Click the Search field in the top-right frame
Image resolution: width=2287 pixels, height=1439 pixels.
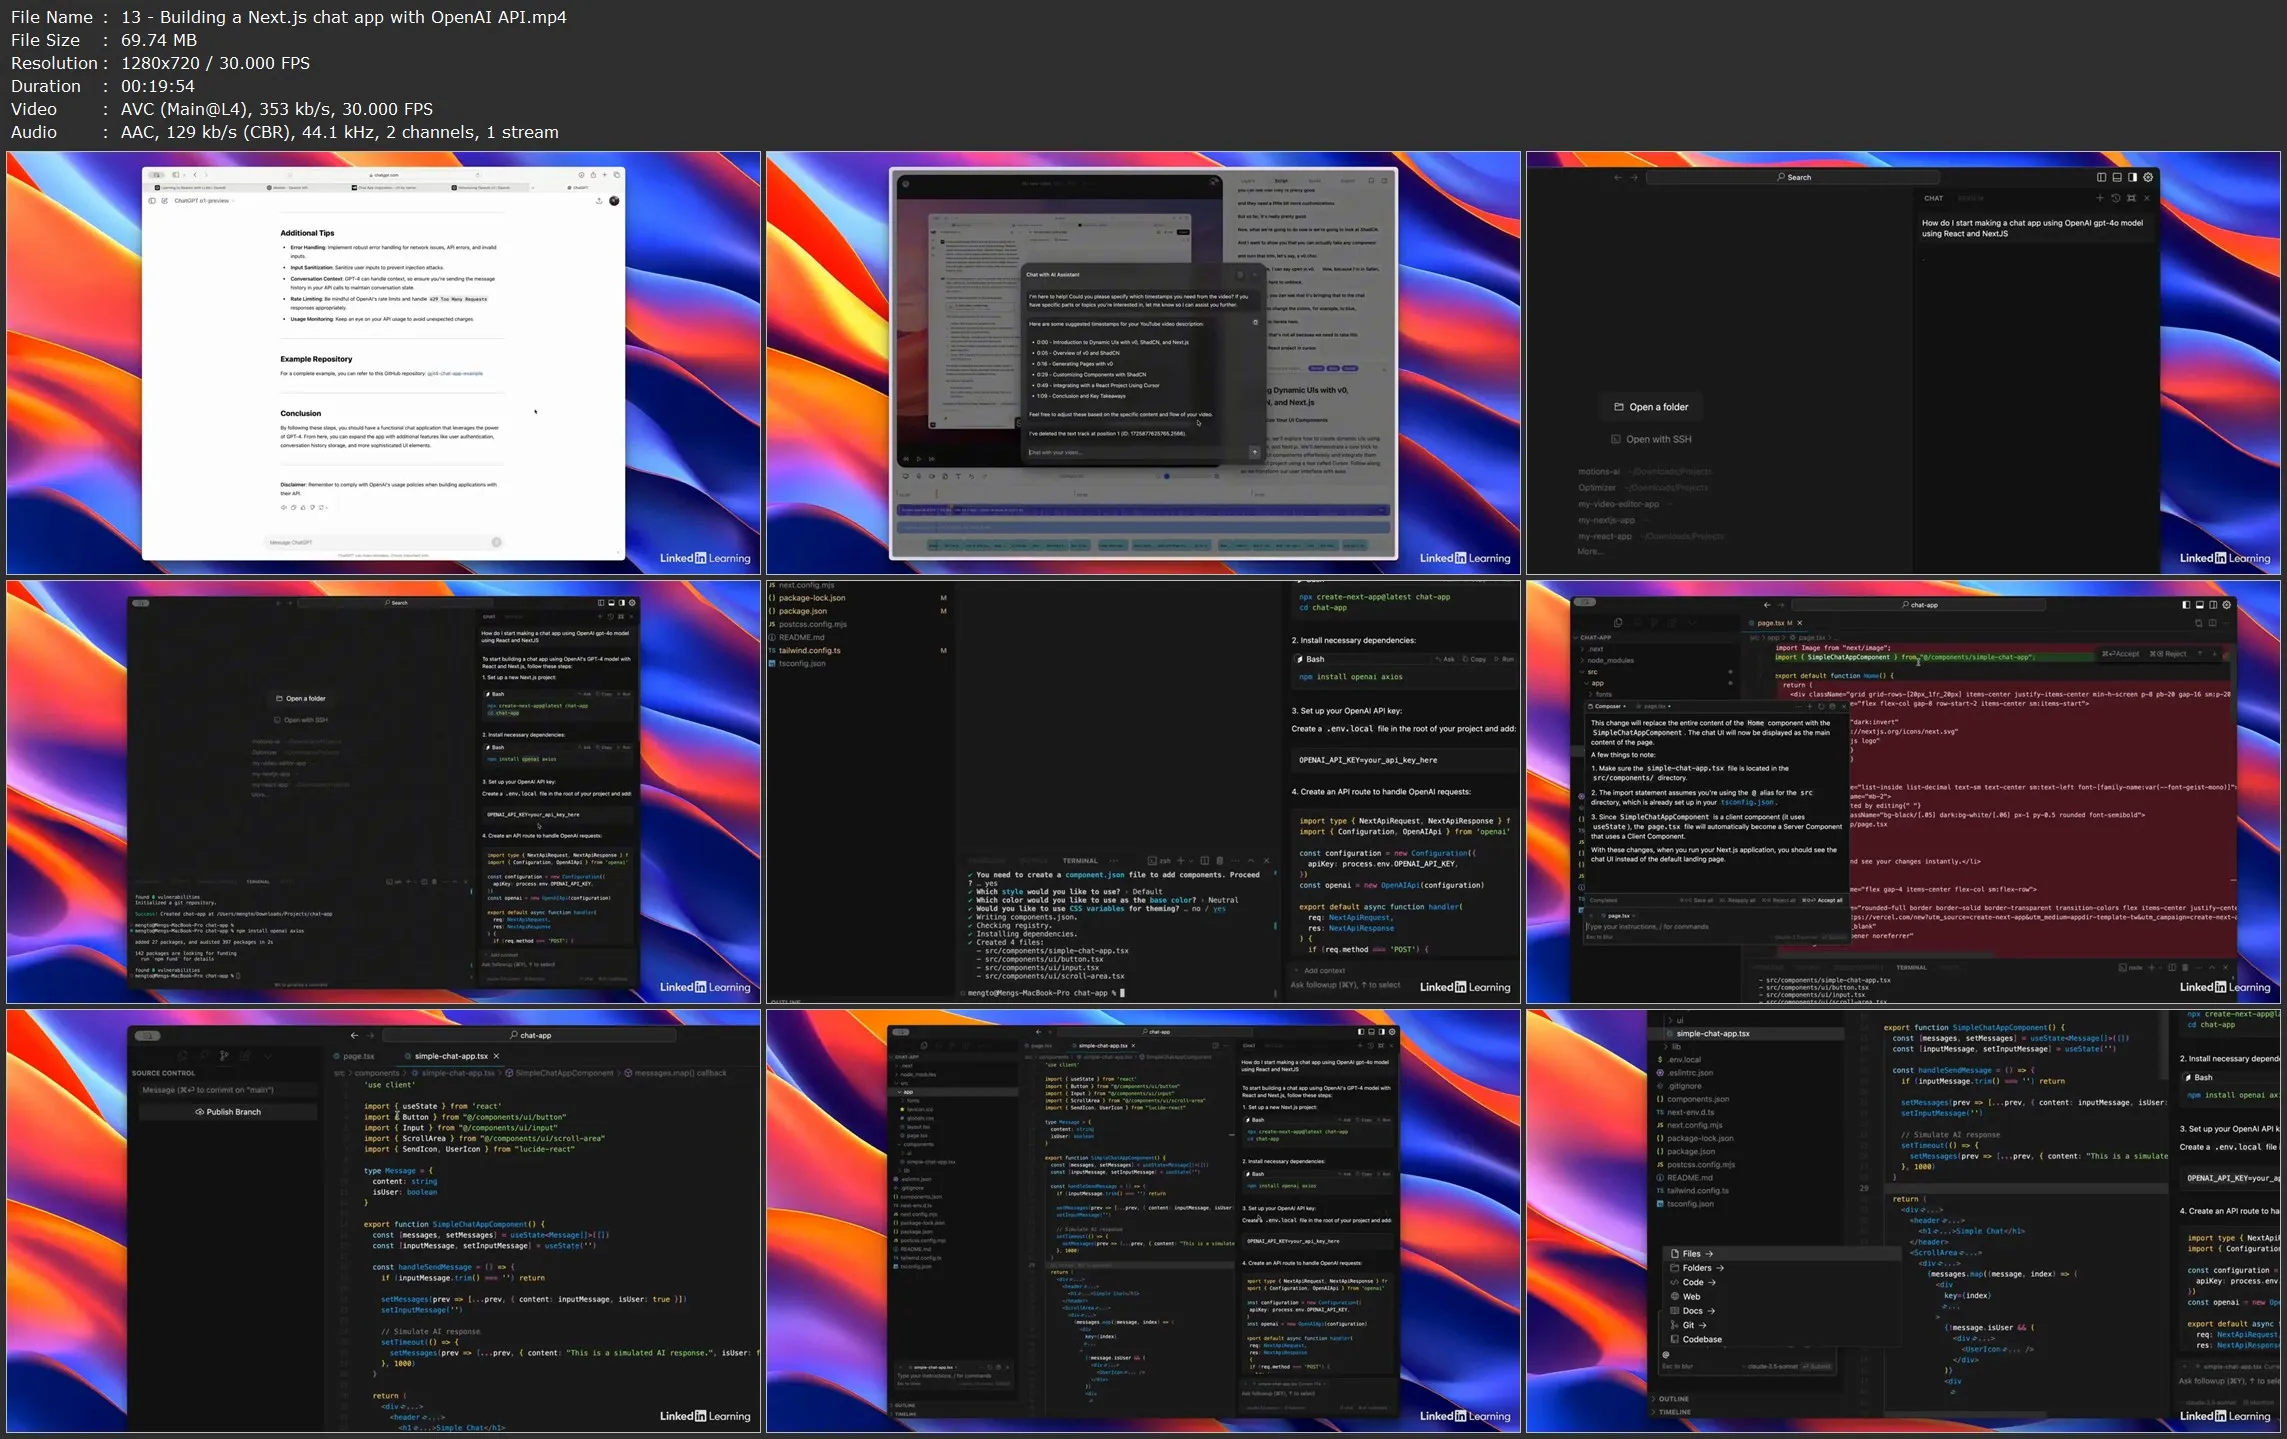click(x=1793, y=177)
